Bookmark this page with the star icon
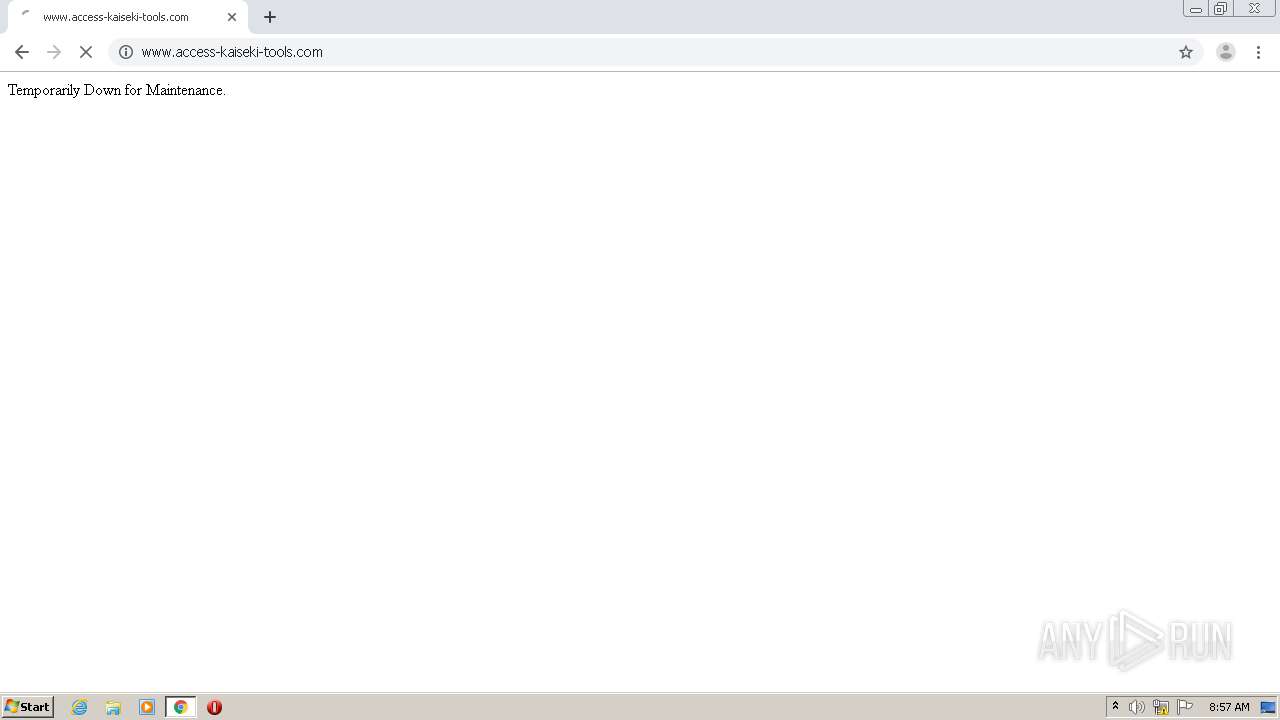Image resolution: width=1280 pixels, height=720 pixels. click(1186, 52)
